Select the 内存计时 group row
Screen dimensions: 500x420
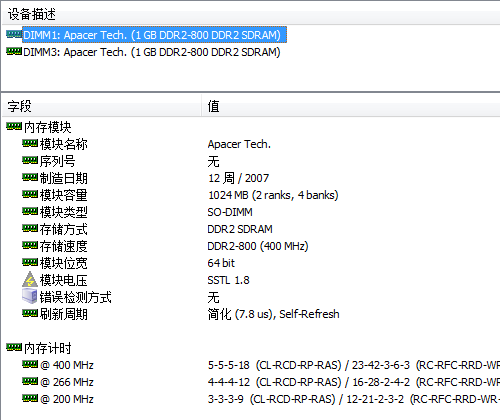tap(48, 348)
